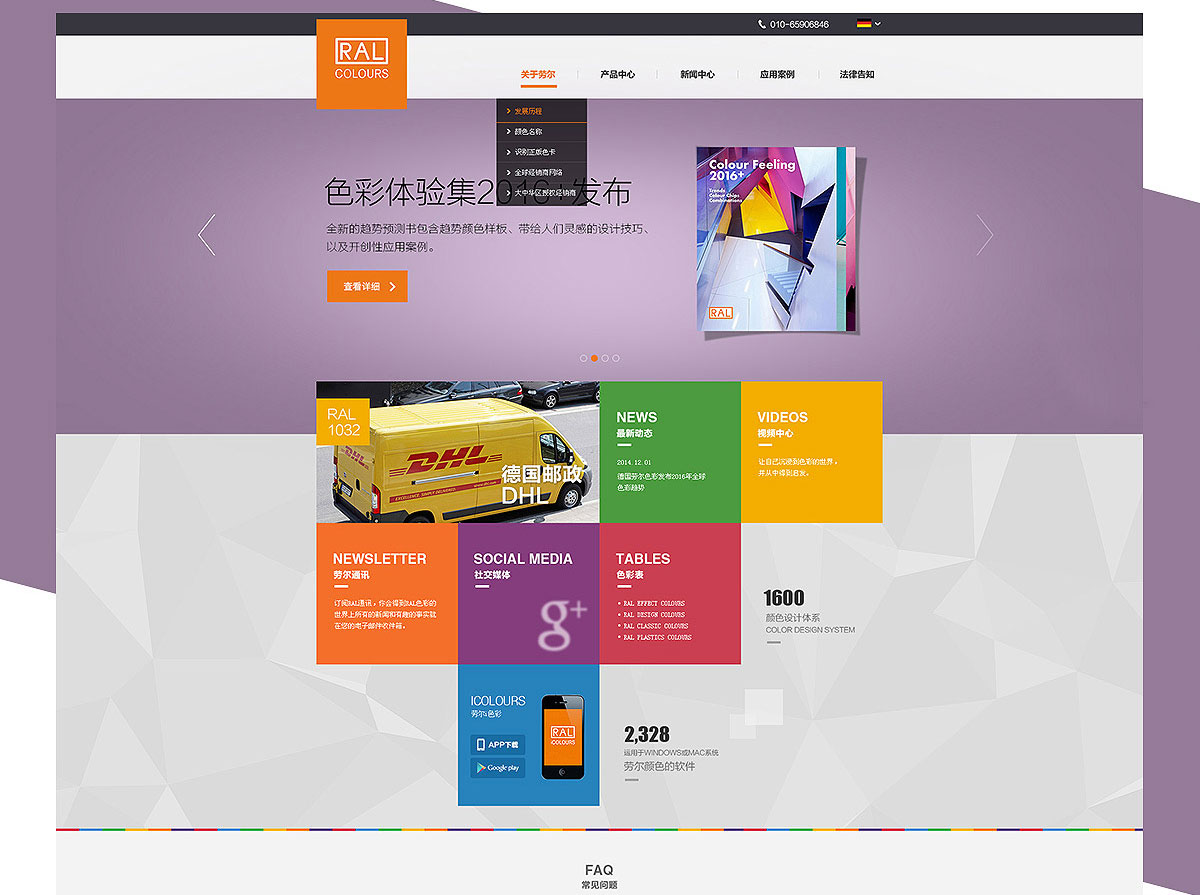
Task: Open the 新闻中心 navigation item
Action: pyautogui.click(x=697, y=75)
